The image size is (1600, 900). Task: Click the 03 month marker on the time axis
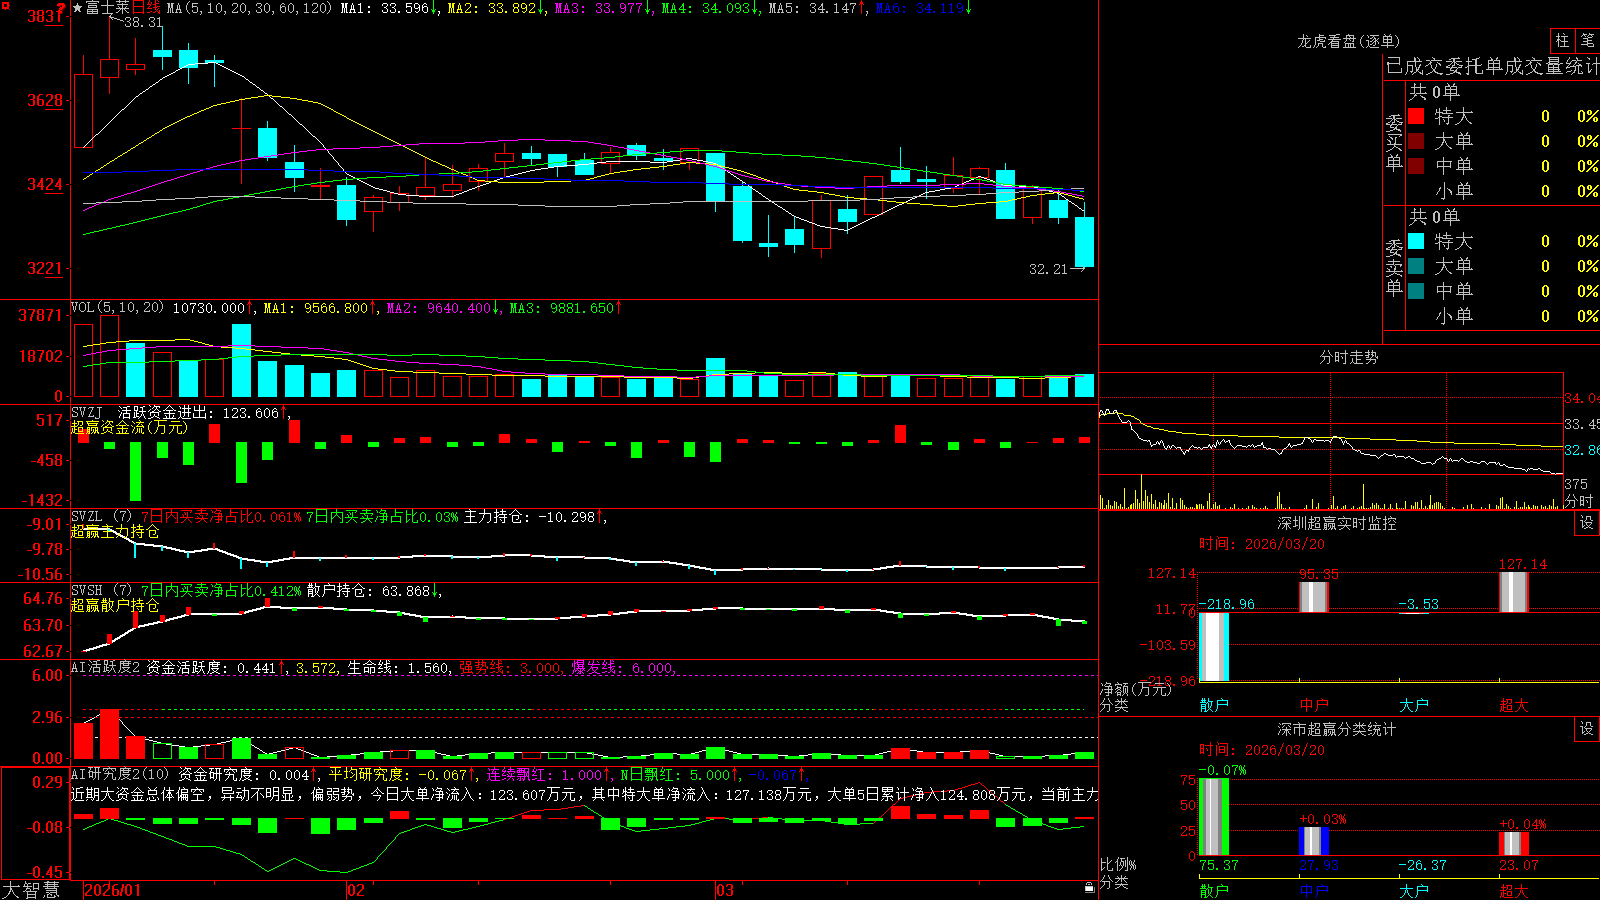[725, 890]
